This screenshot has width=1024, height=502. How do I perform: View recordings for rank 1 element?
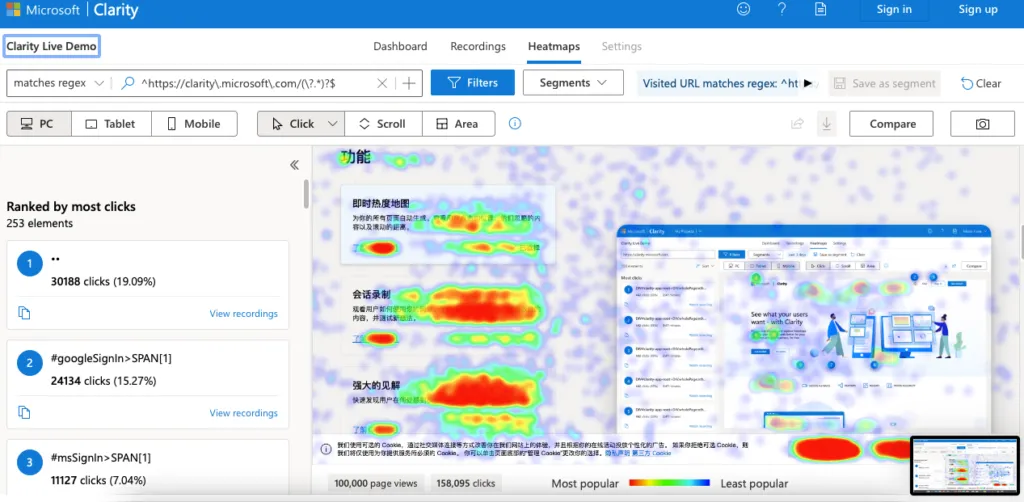[244, 314]
